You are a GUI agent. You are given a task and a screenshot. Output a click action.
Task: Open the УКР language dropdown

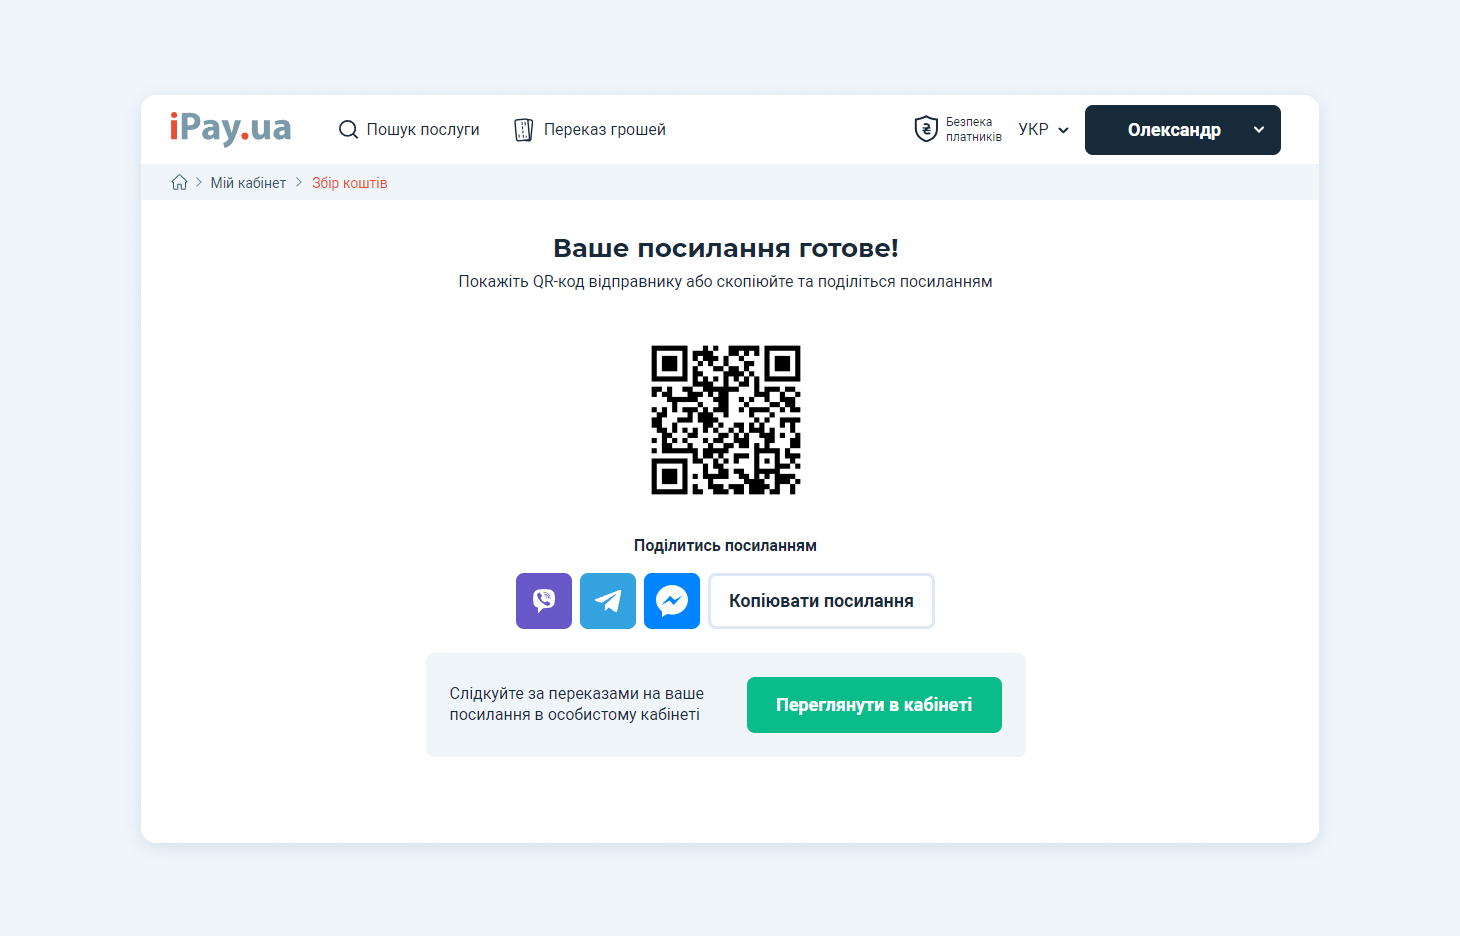click(x=1044, y=130)
